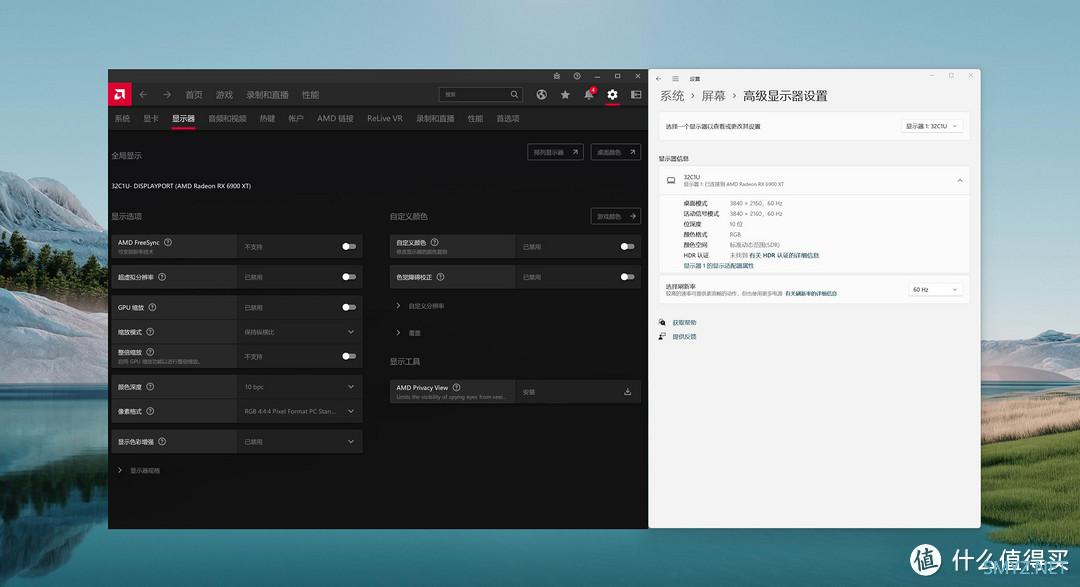Click the 桌面颜色 button
This screenshot has width=1080, height=587.
(x=616, y=152)
